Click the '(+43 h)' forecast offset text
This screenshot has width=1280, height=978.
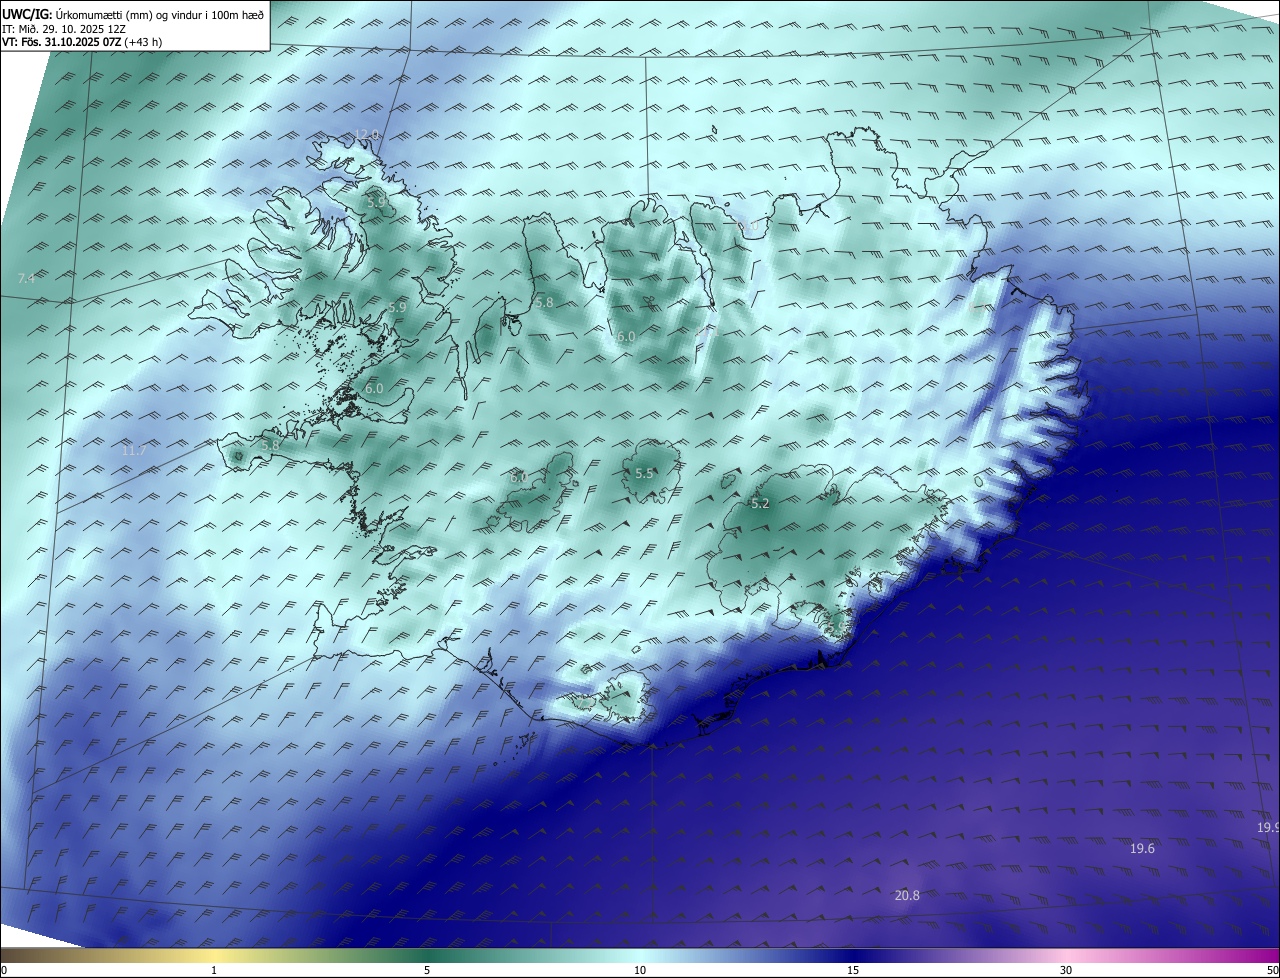pos(145,43)
